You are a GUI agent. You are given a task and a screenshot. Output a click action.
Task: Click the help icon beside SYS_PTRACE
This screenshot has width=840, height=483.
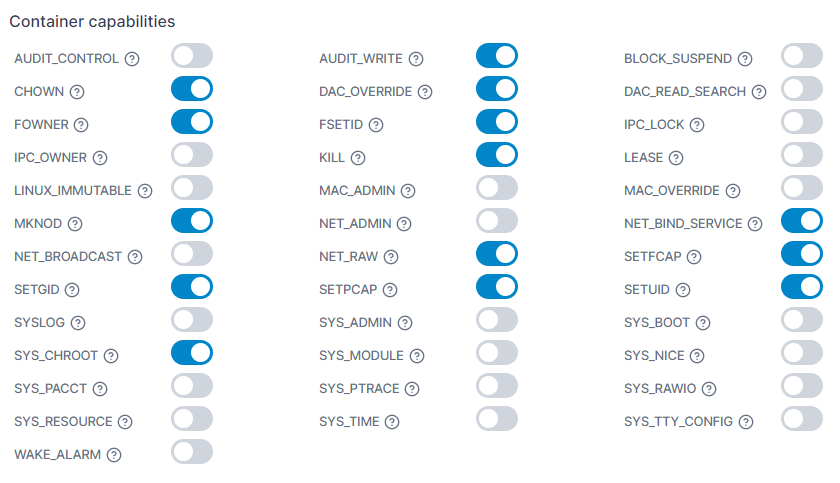412,389
